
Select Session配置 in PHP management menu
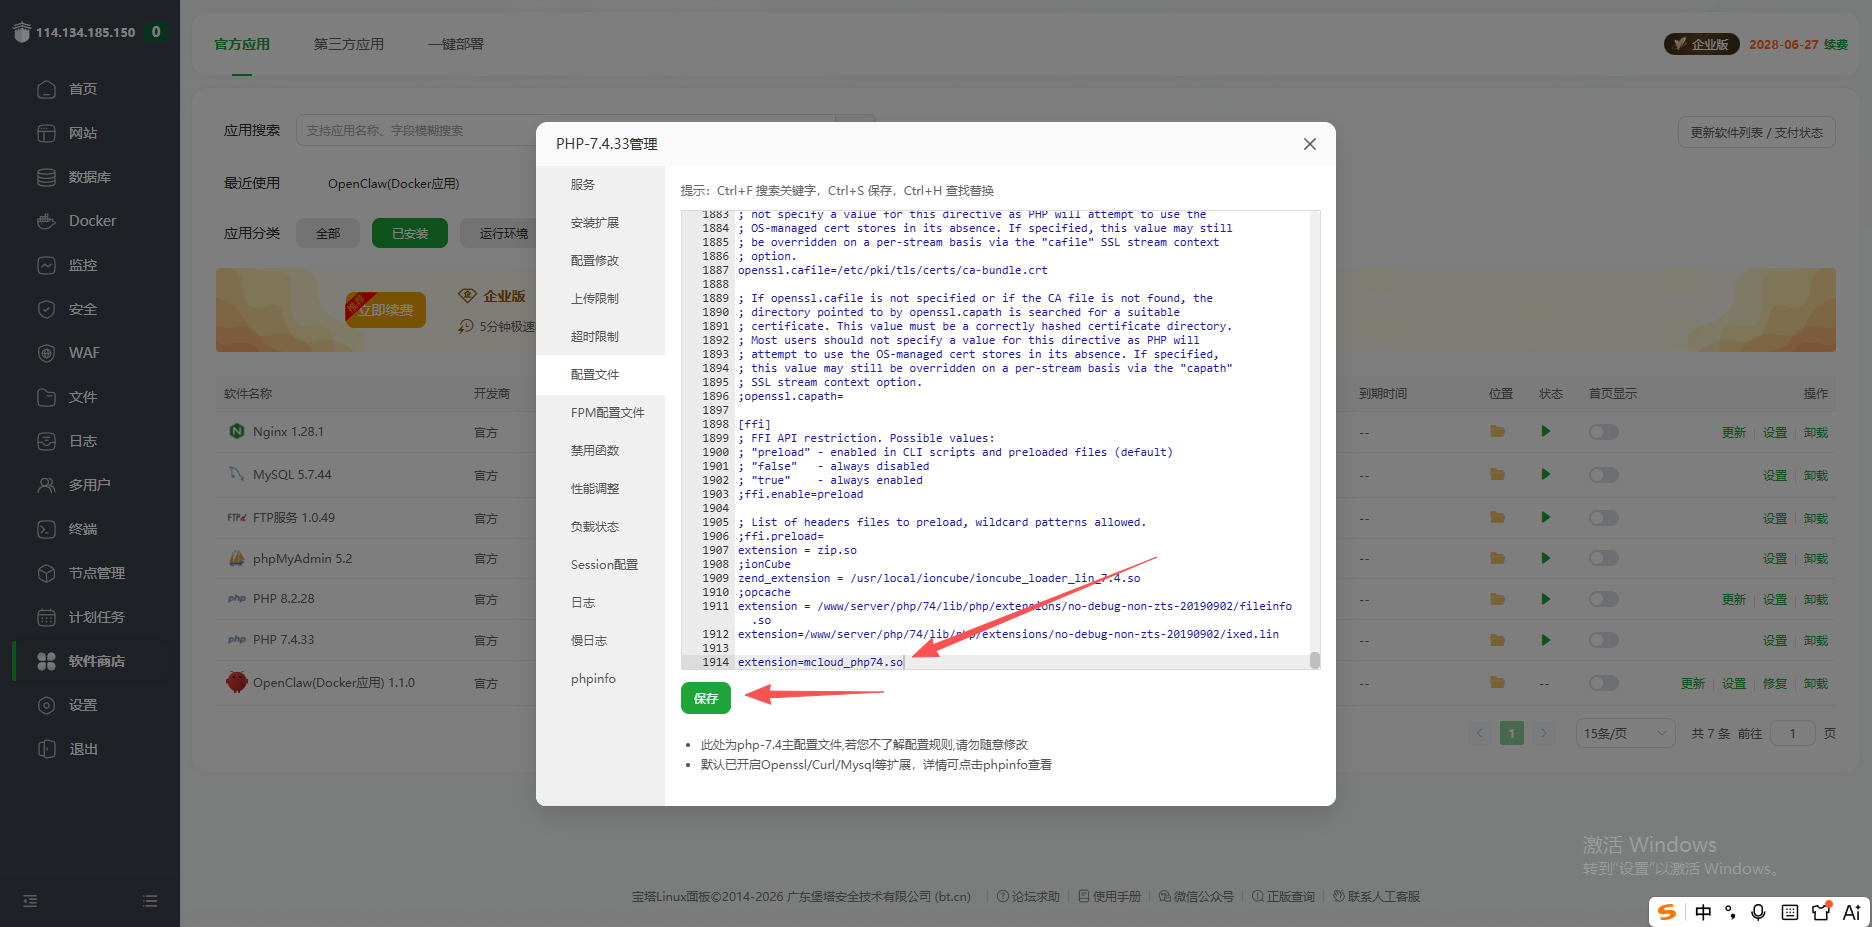pos(600,565)
